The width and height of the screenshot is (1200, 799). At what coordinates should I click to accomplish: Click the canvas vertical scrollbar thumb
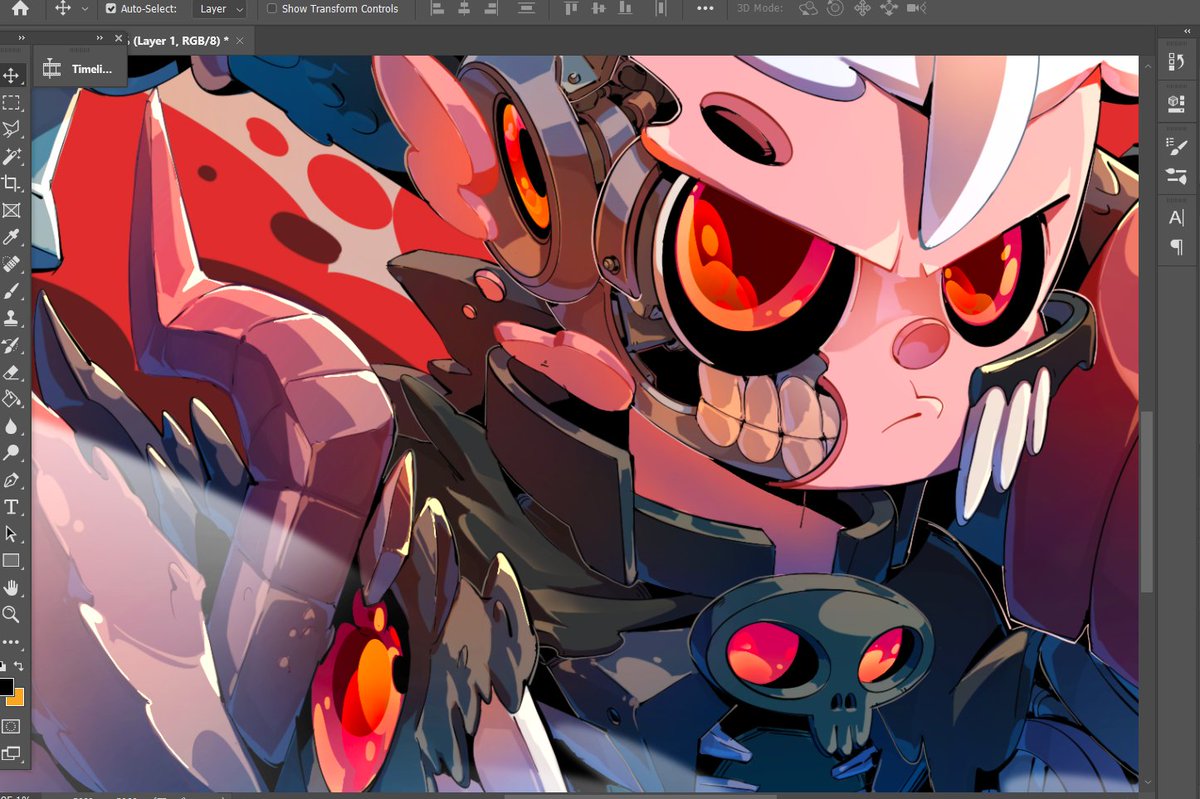point(1148,502)
